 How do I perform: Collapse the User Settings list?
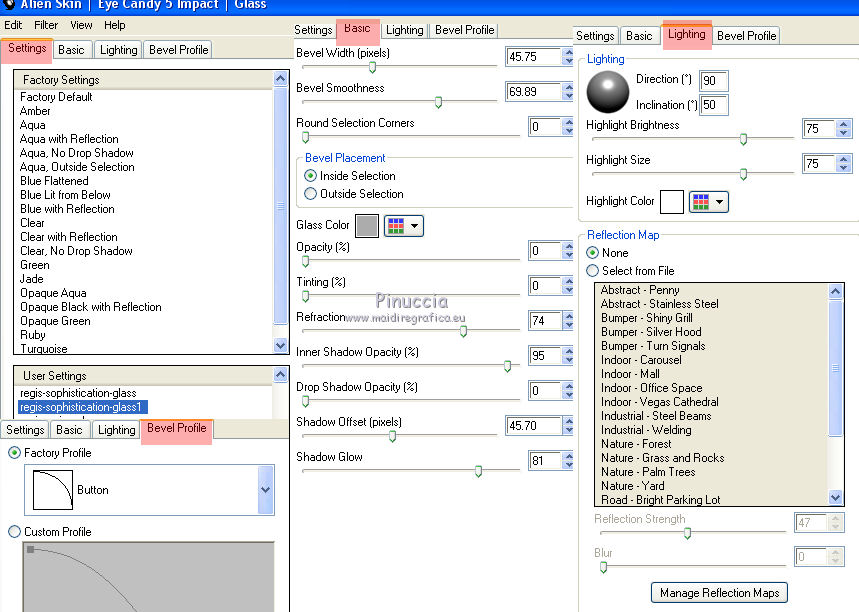pos(280,375)
